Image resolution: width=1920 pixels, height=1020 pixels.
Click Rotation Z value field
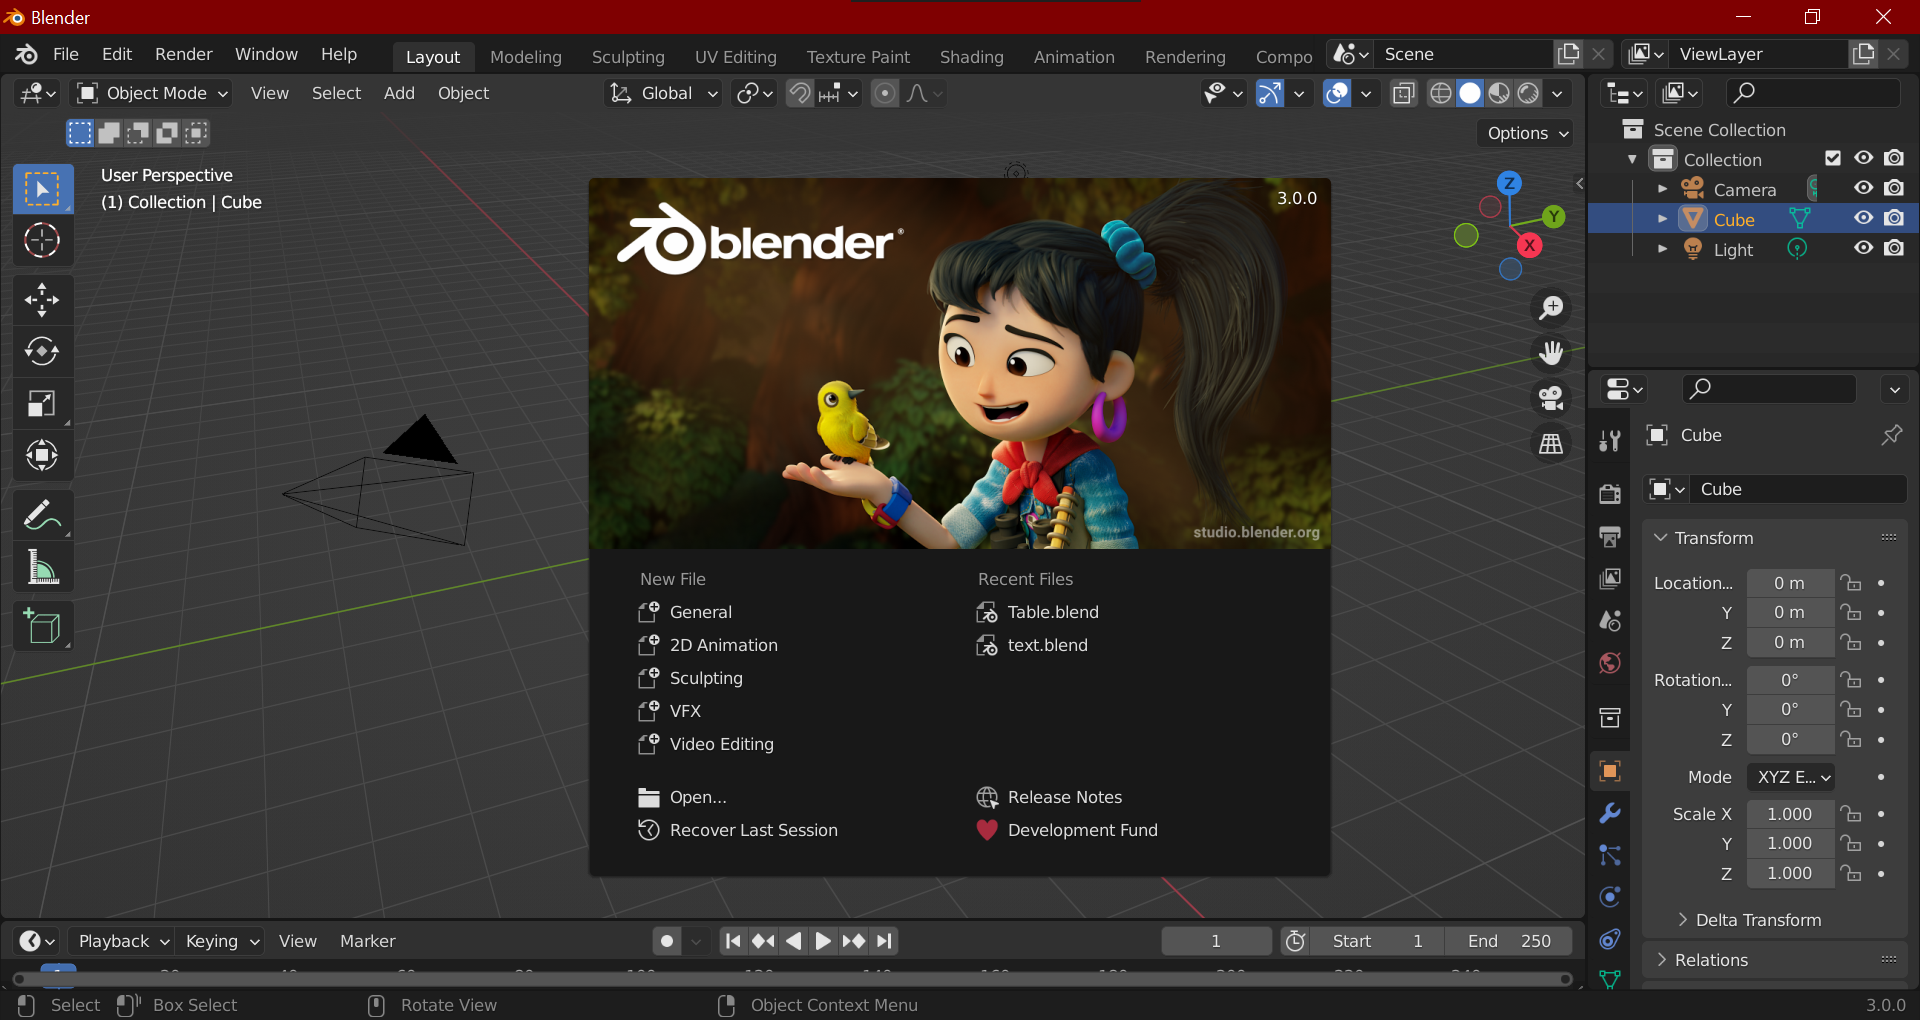click(x=1790, y=740)
